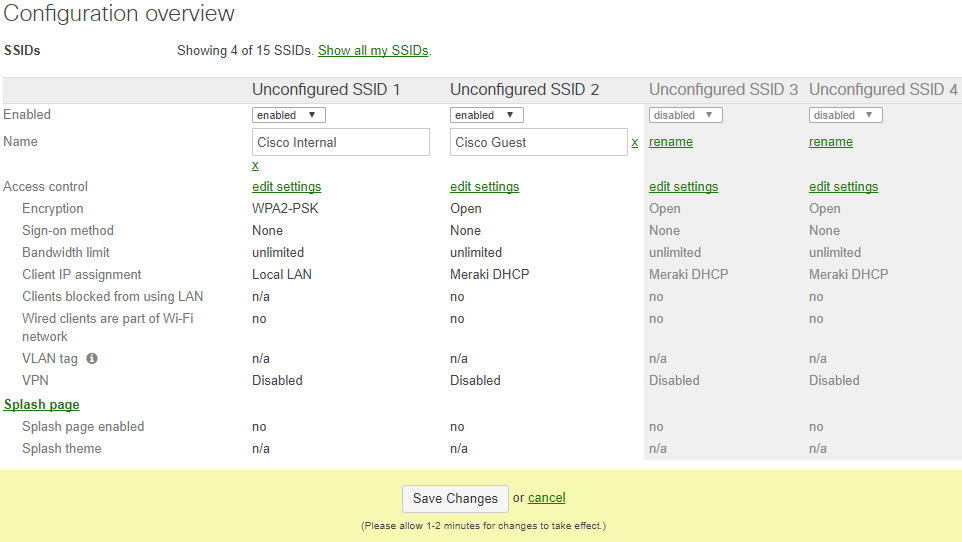Screen dimensions: 962x542
Task: Click the VLAN tag info icon
Action: (92, 358)
